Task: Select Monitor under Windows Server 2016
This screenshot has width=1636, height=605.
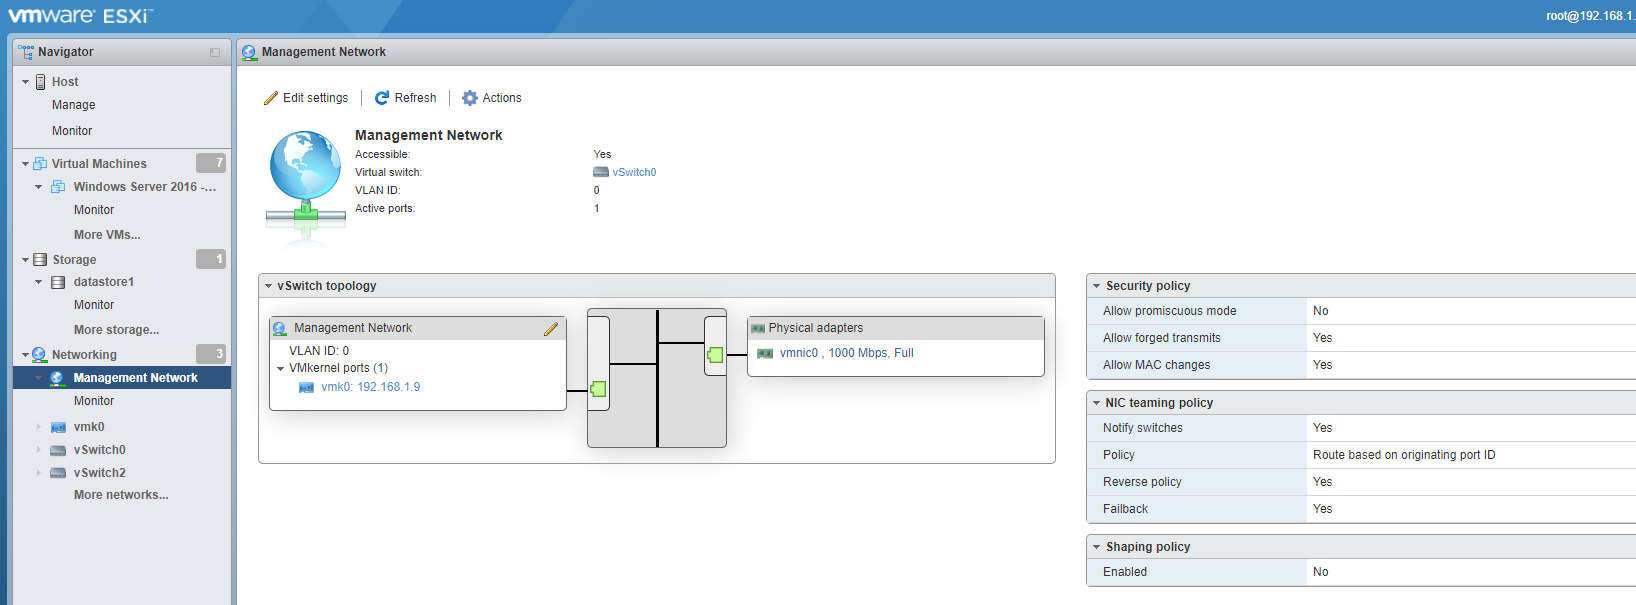Action: [x=94, y=210]
